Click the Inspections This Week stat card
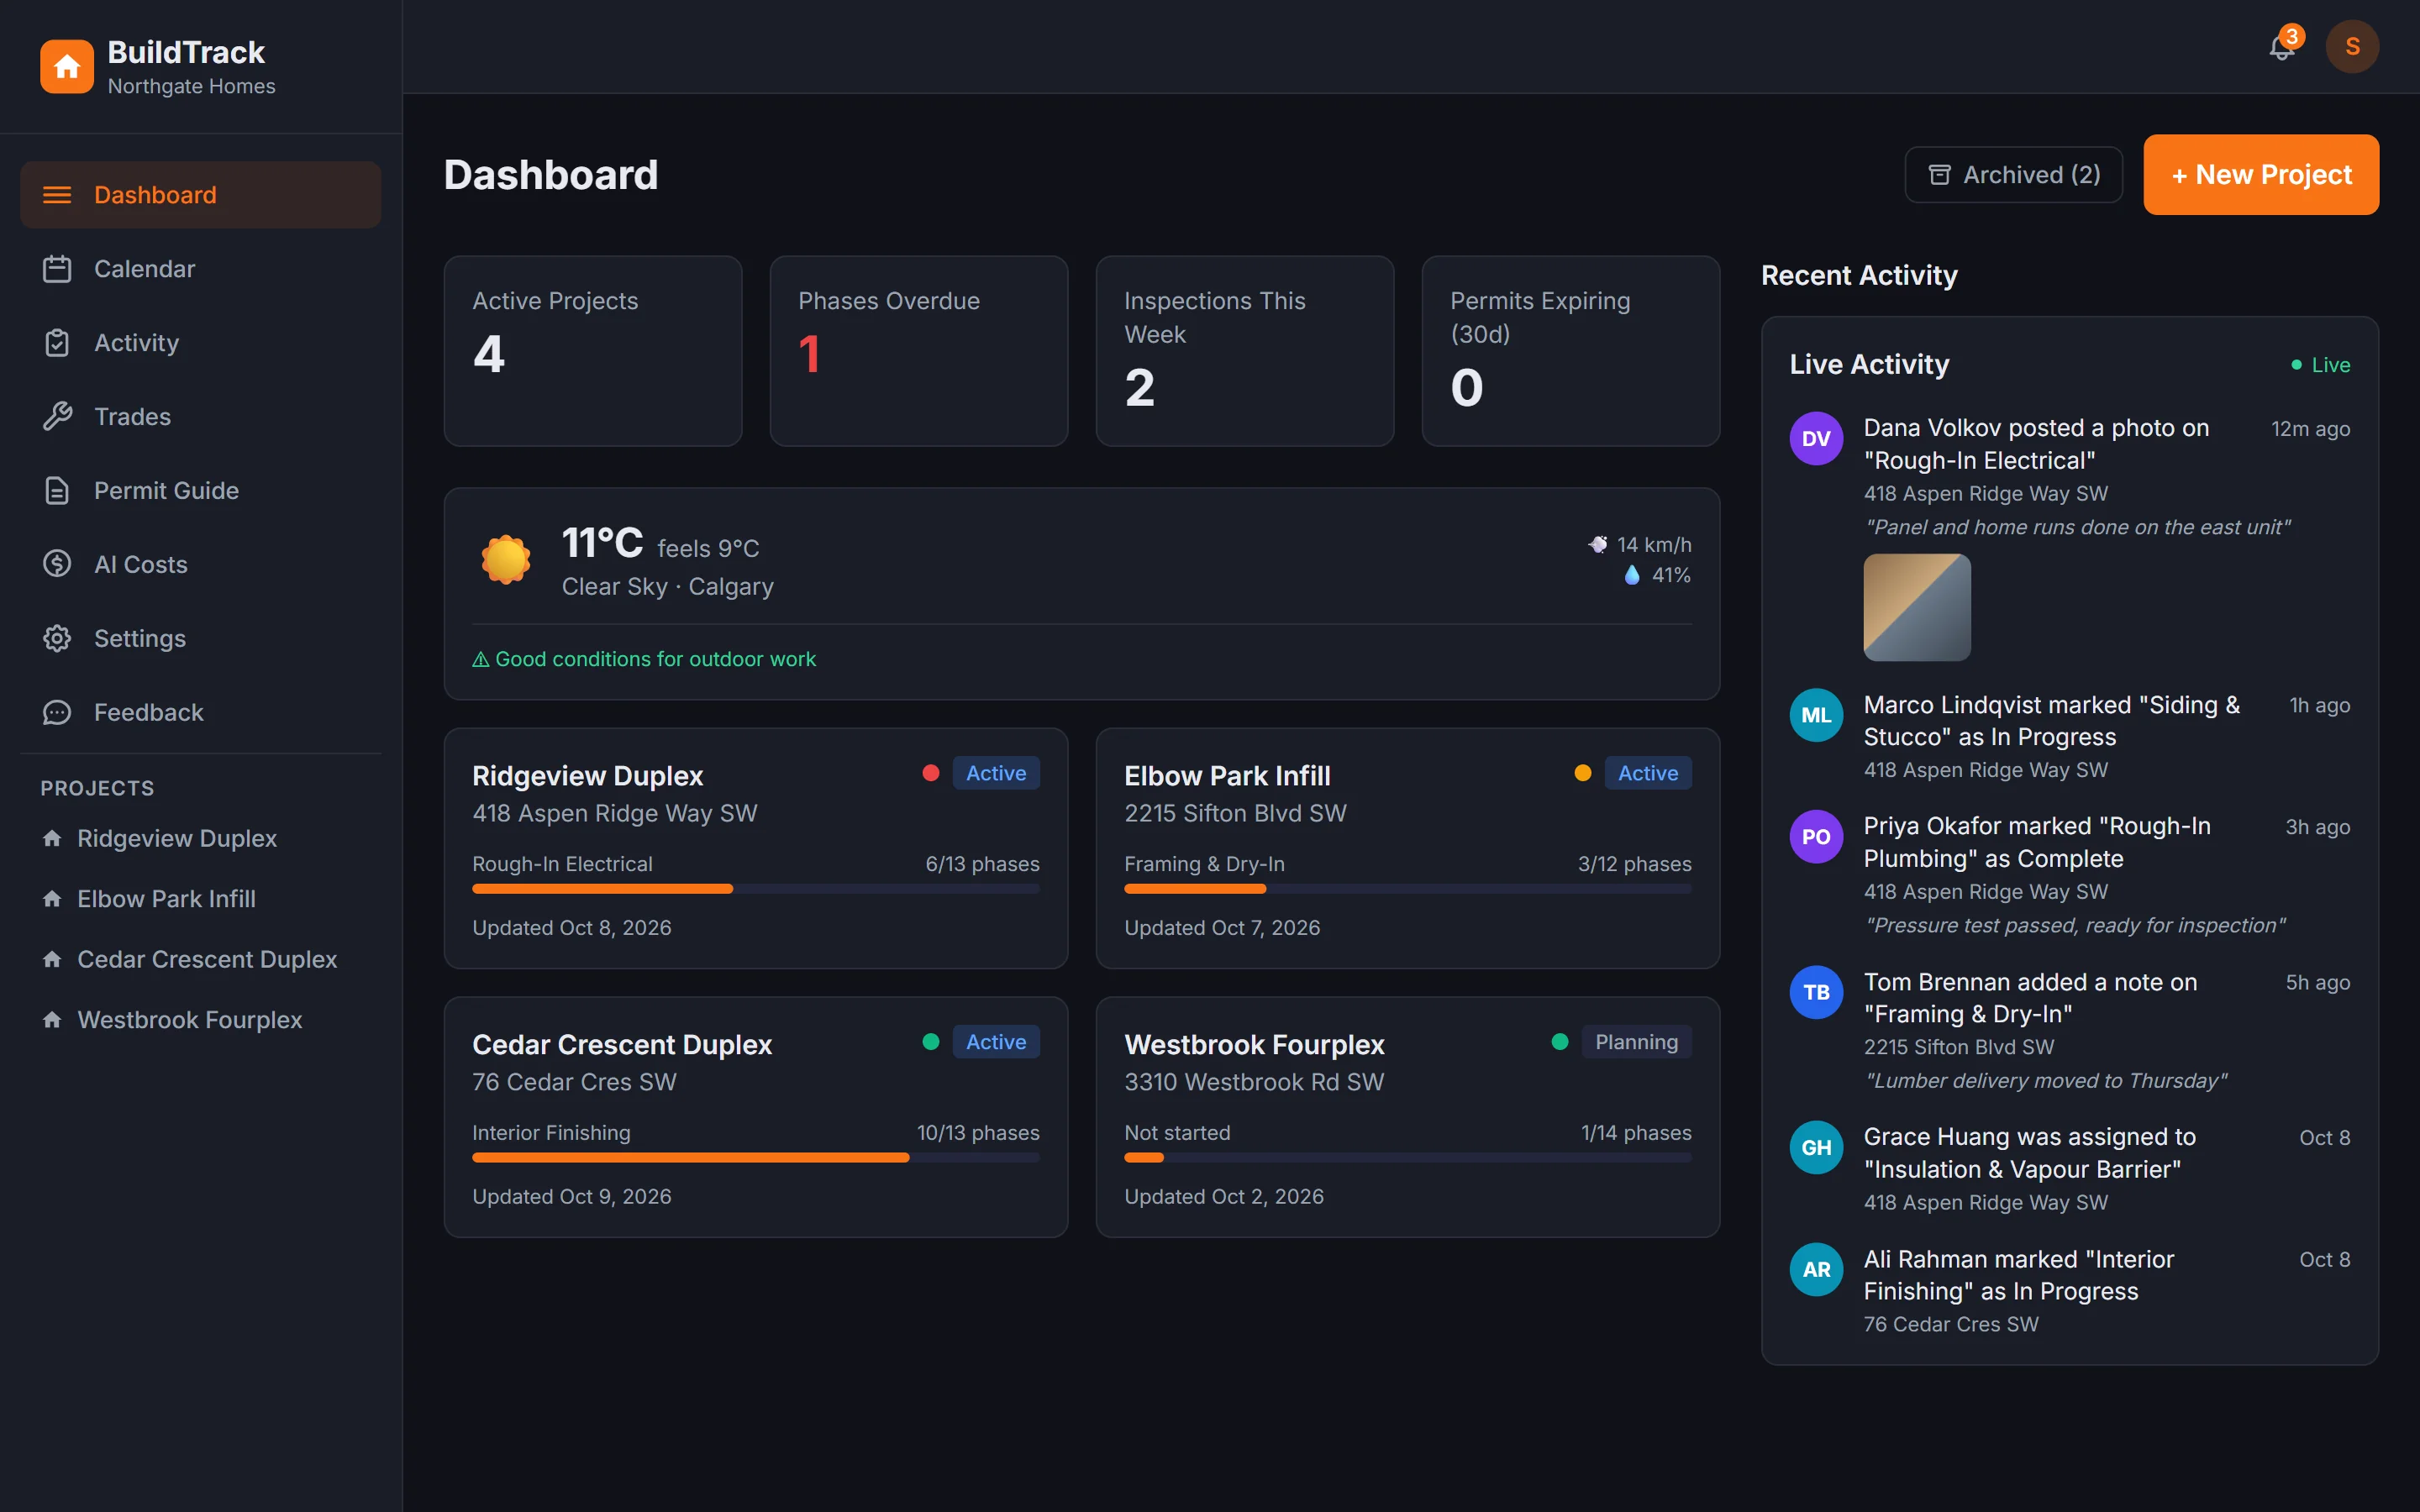Screen dimensions: 2420x1512 point(1245,351)
